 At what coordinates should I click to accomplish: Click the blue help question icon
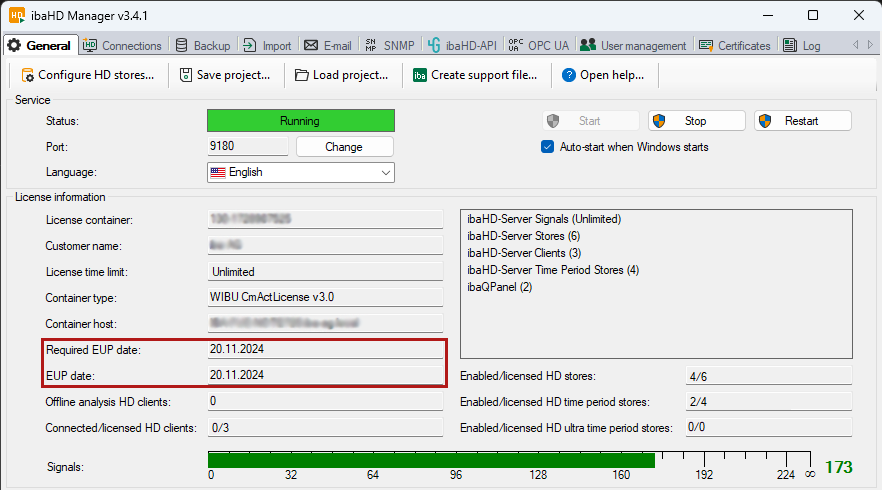click(569, 75)
